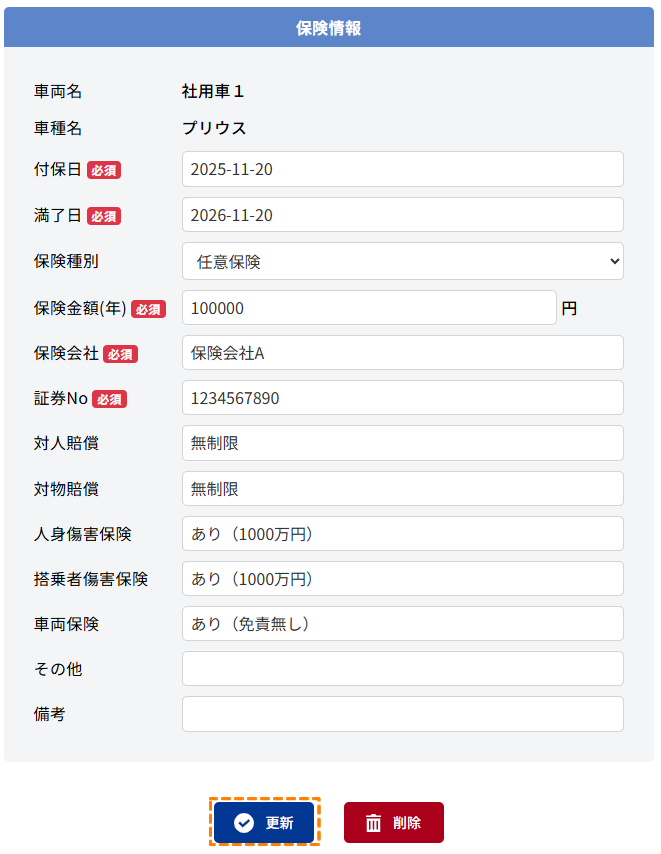This screenshot has height=854, width=661.
Task: Click into the 証券No field
Action: coord(402,398)
